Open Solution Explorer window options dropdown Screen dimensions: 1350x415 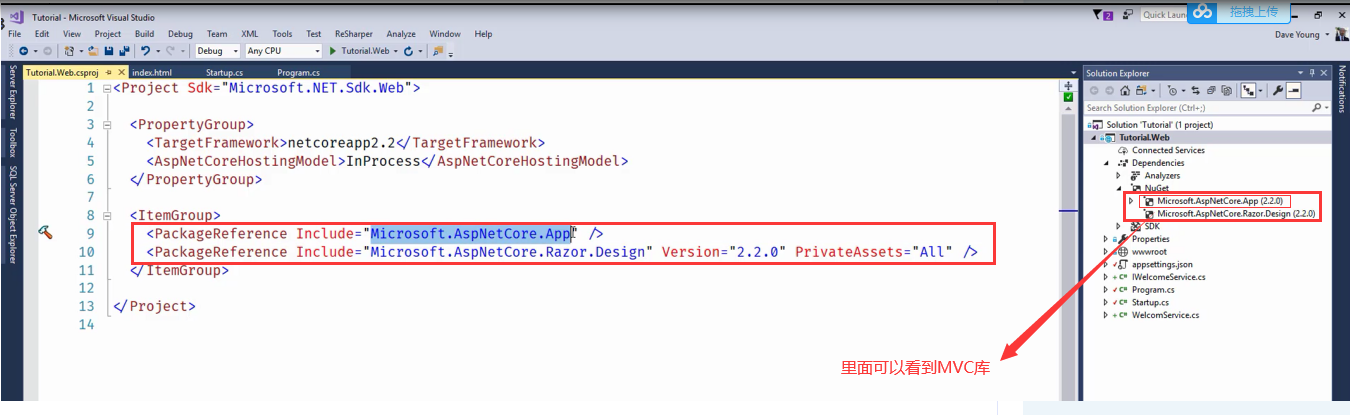point(1300,73)
